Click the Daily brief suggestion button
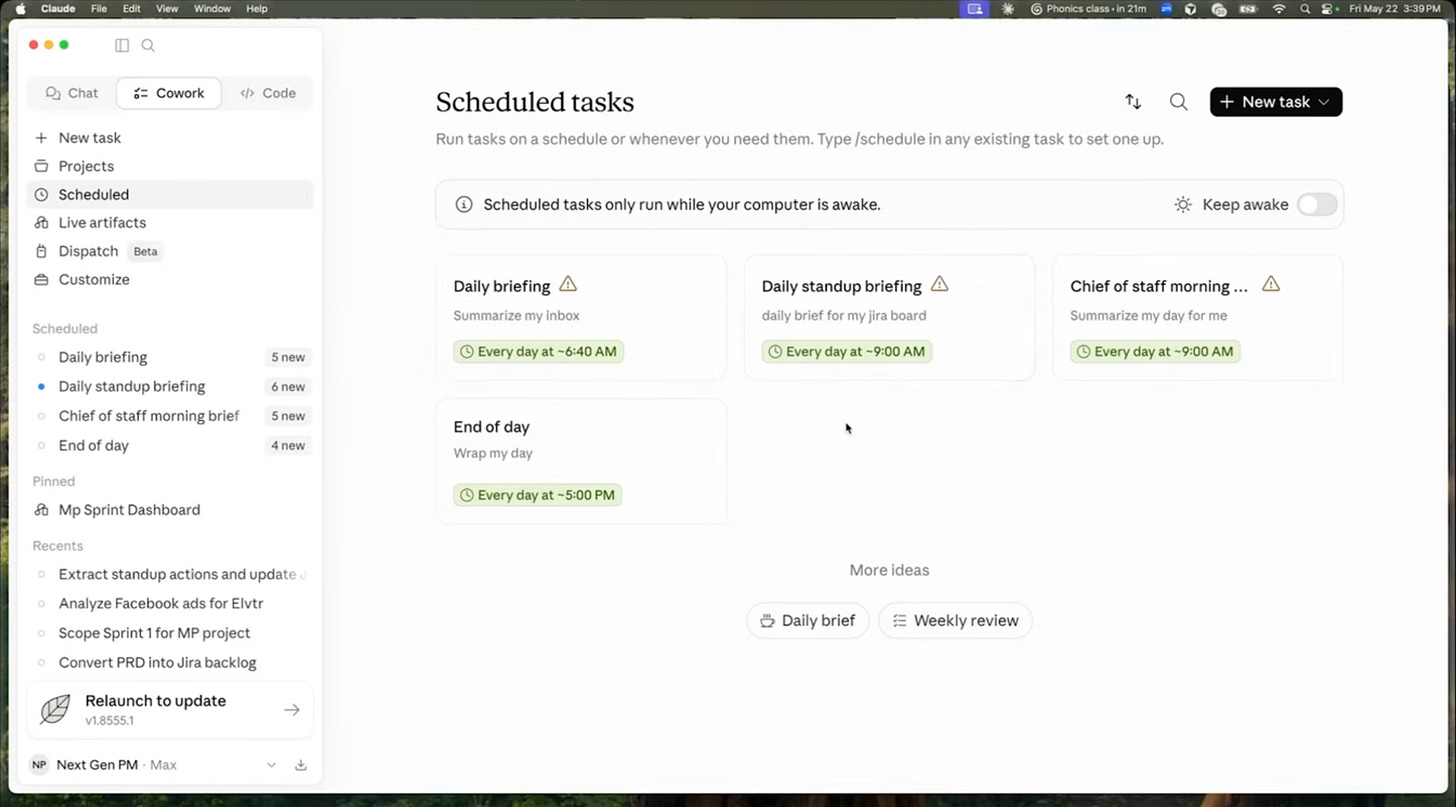This screenshot has height=807, width=1456. [808, 621]
